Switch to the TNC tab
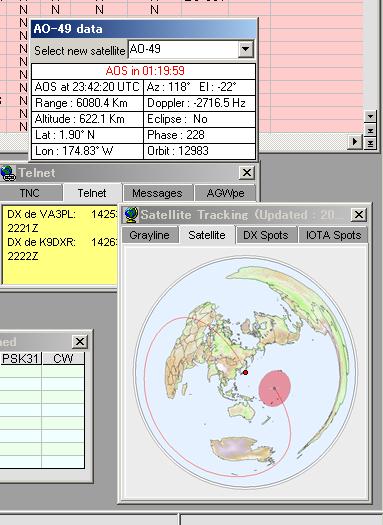This screenshot has height=525, width=383. click(29, 193)
